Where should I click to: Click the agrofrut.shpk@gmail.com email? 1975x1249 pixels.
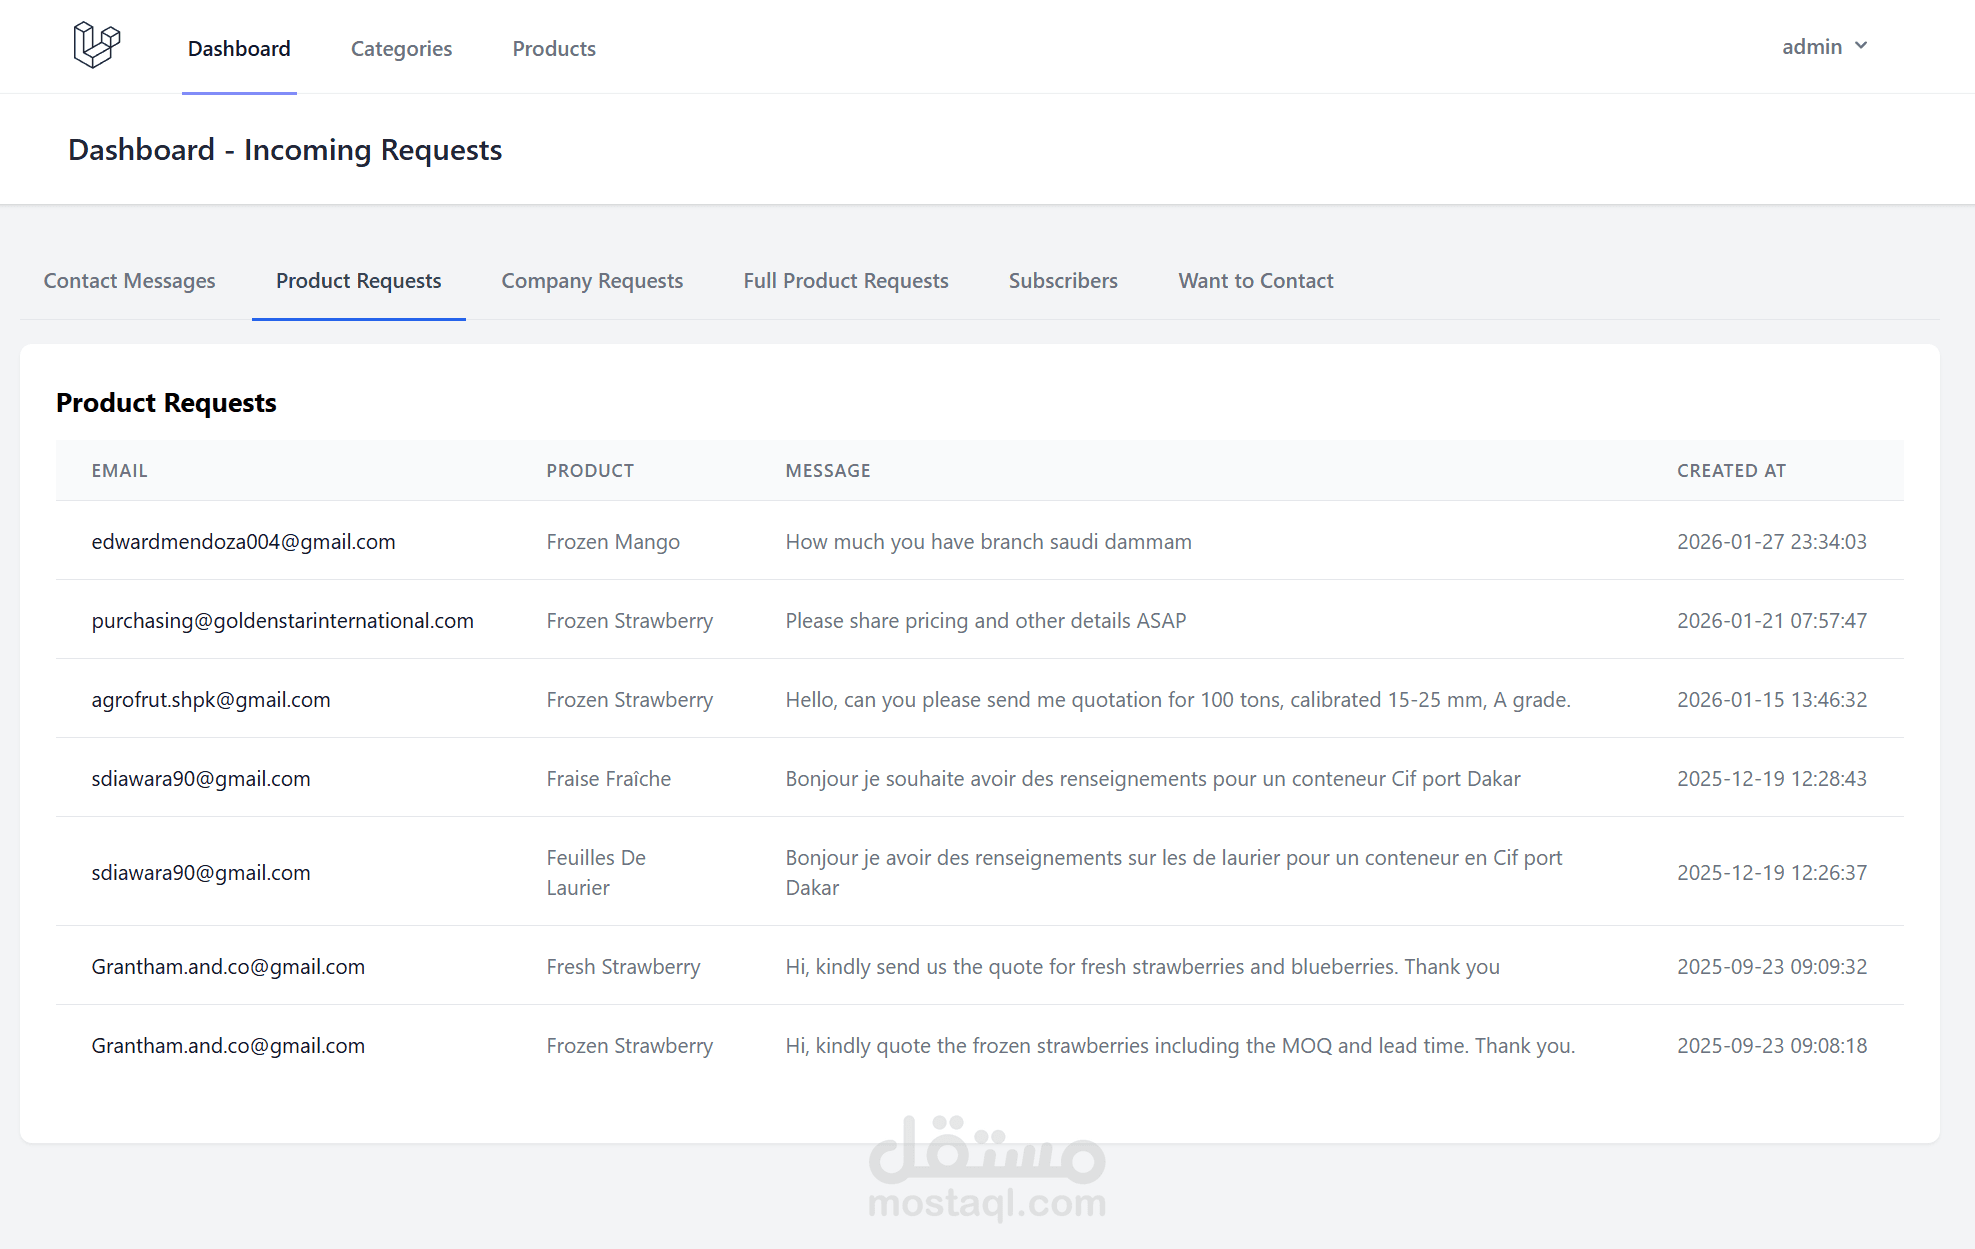211,700
